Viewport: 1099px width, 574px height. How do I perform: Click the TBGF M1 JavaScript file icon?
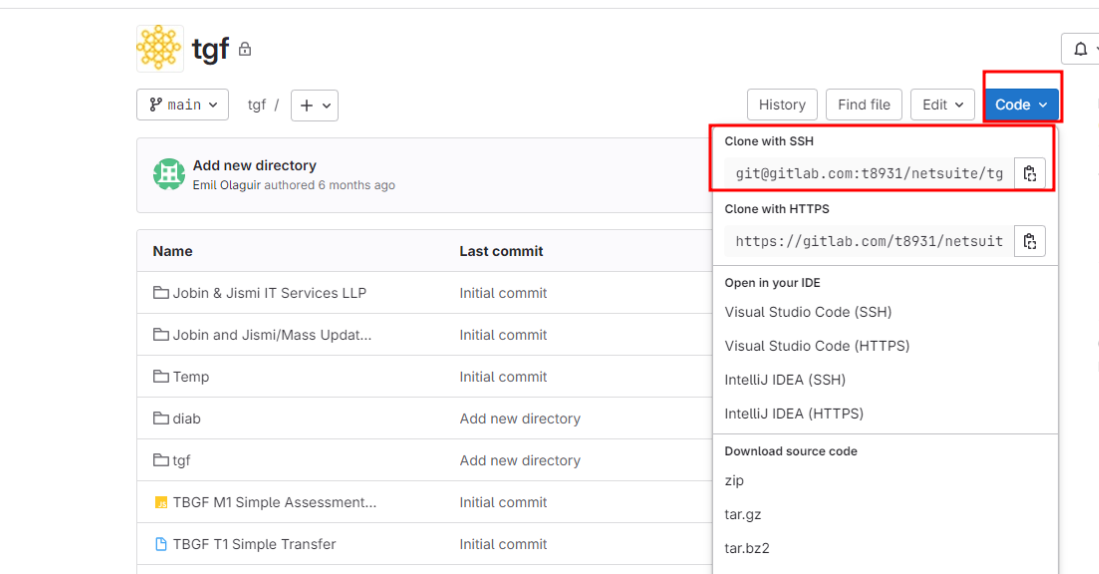tap(160, 502)
